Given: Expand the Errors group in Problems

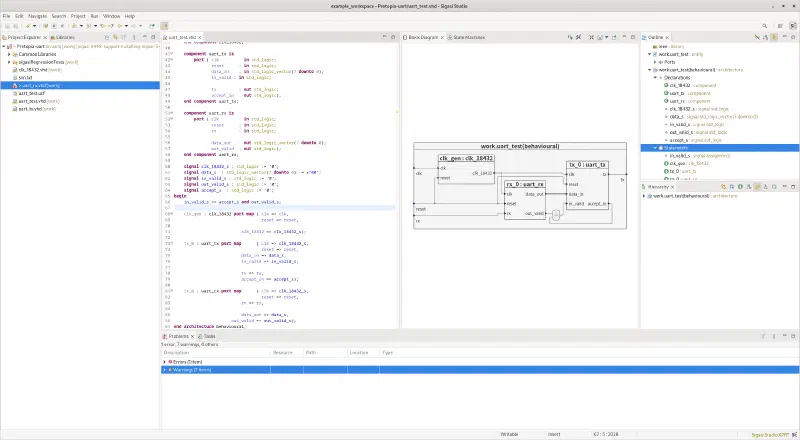Looking at the screenshot, I should coord(164,362).
